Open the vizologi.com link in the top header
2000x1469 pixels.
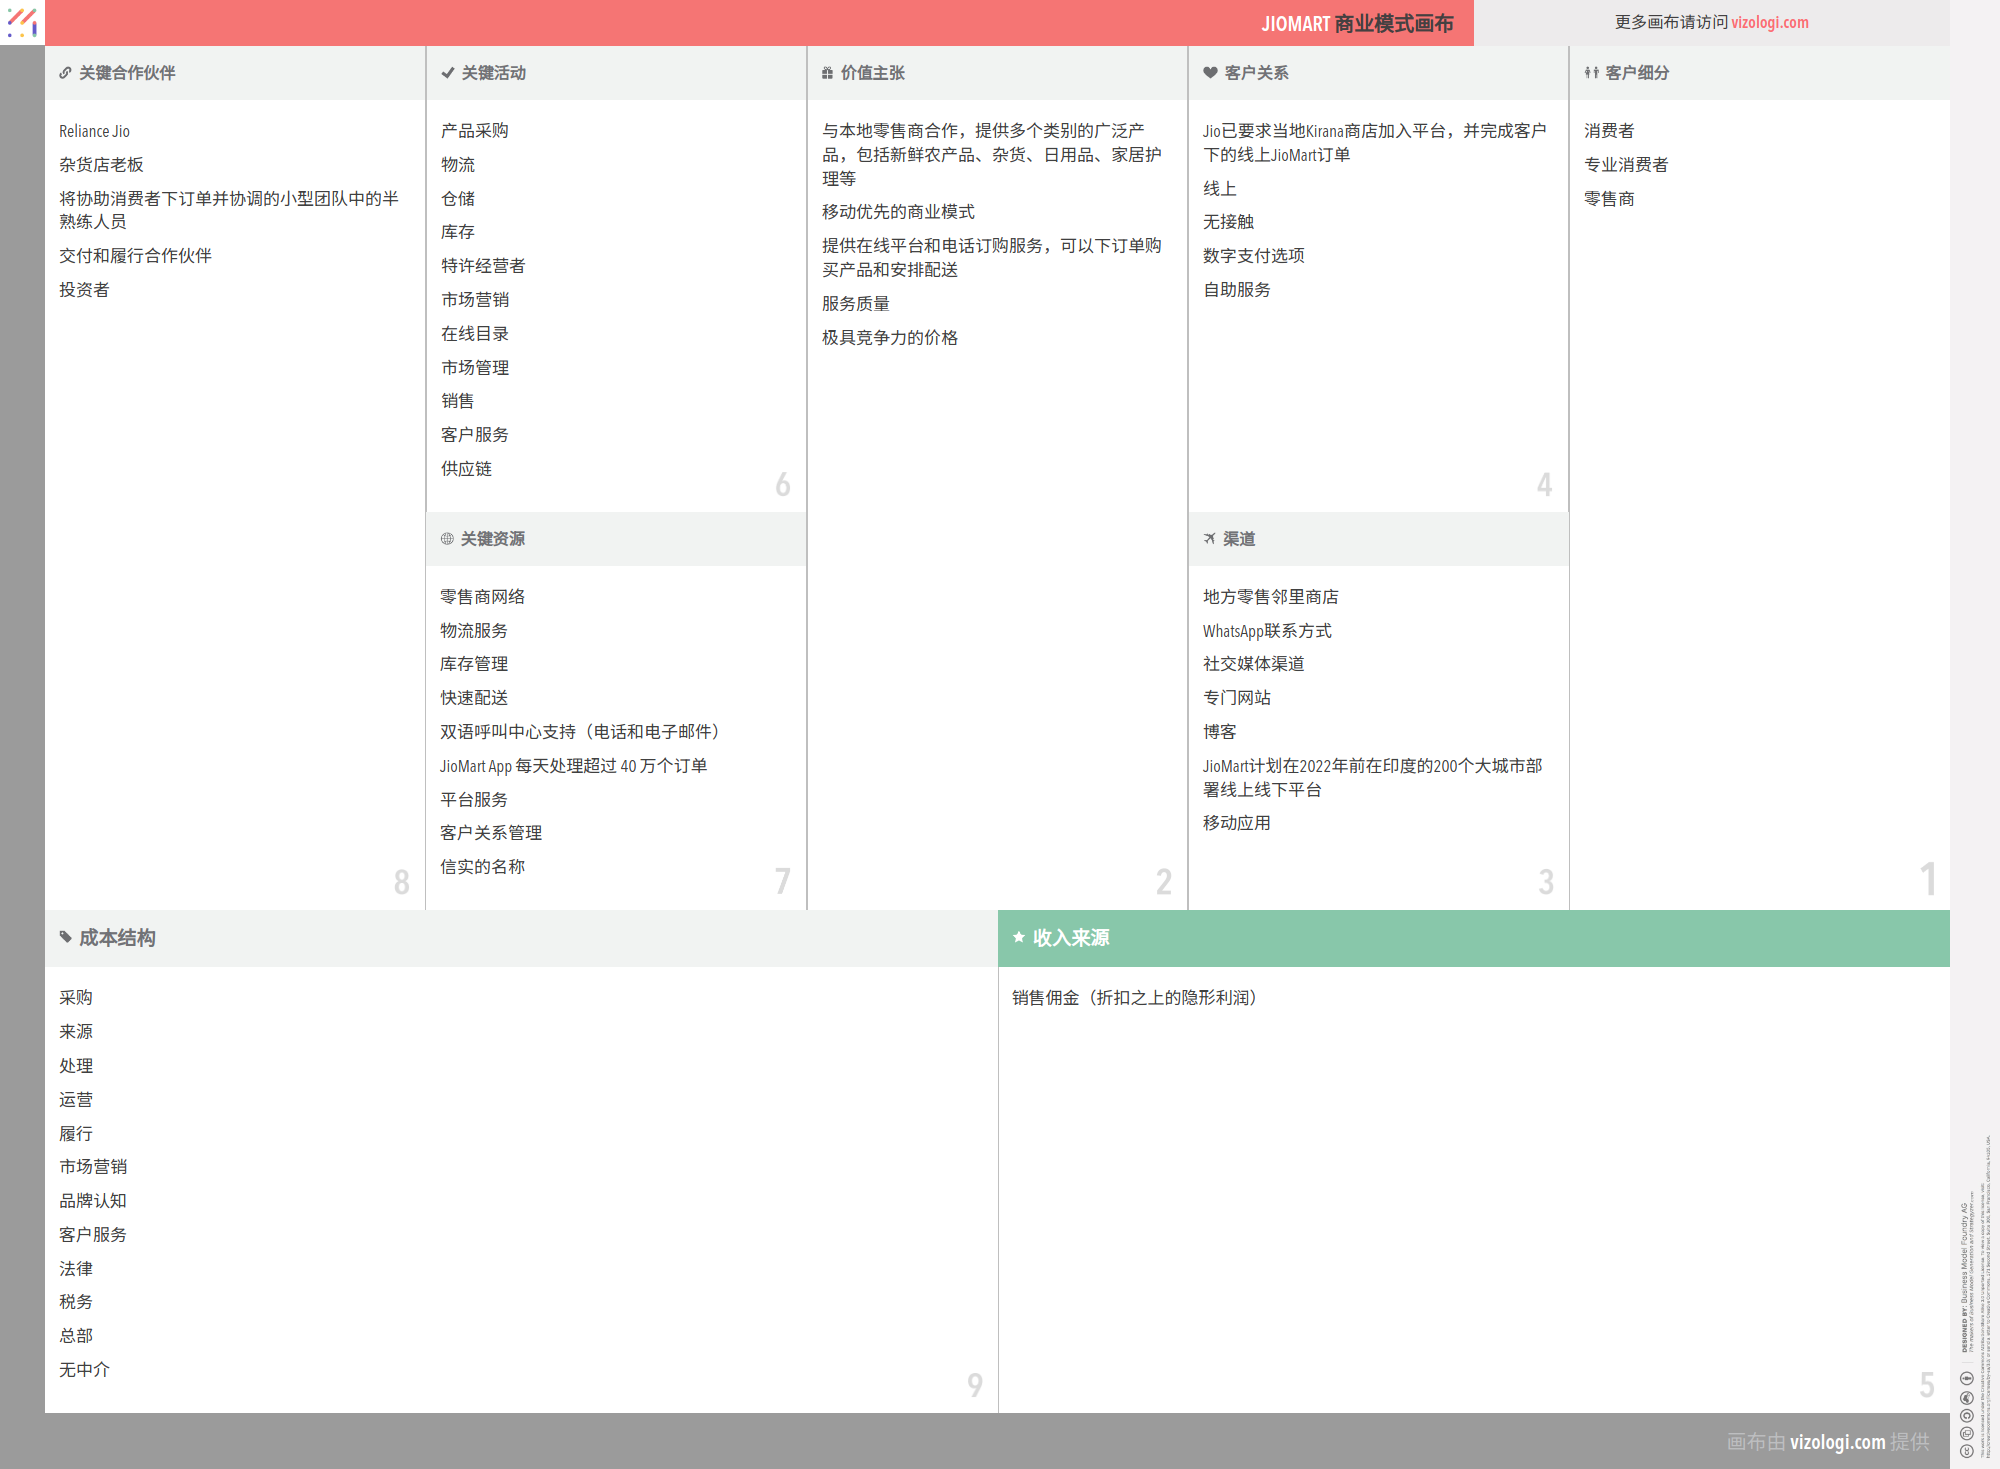1769,22
